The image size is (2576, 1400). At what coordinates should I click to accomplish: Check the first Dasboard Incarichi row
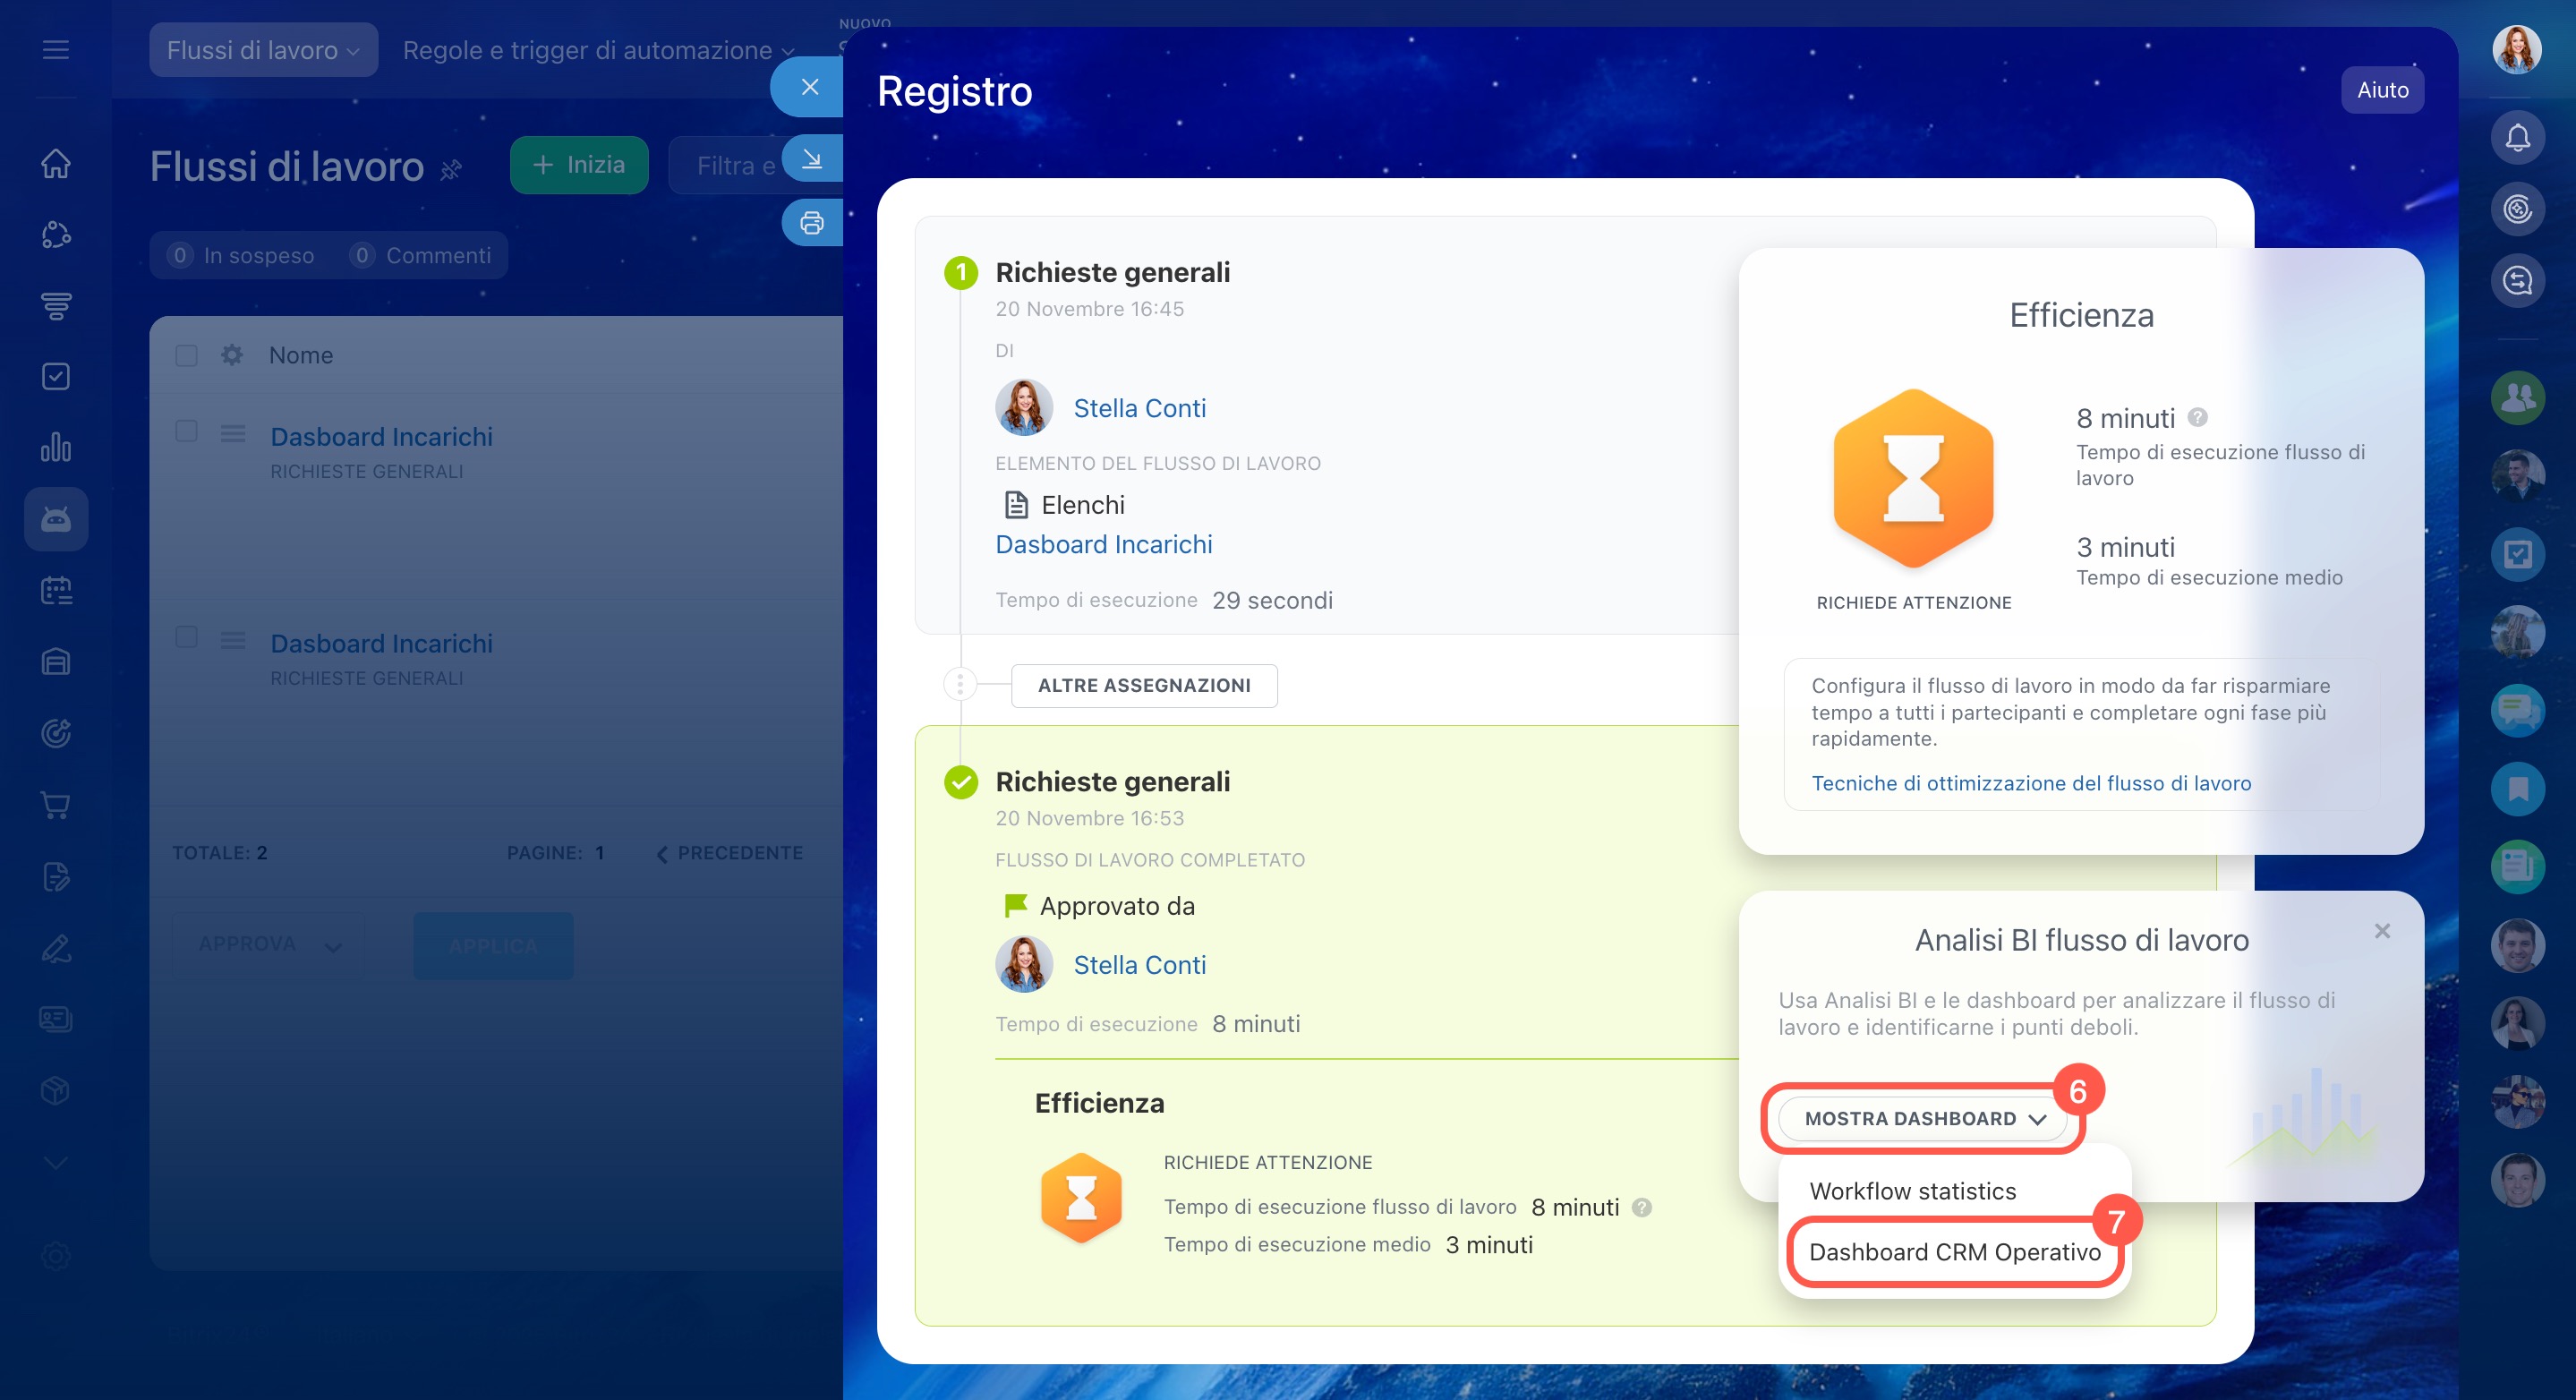point(186,431)
